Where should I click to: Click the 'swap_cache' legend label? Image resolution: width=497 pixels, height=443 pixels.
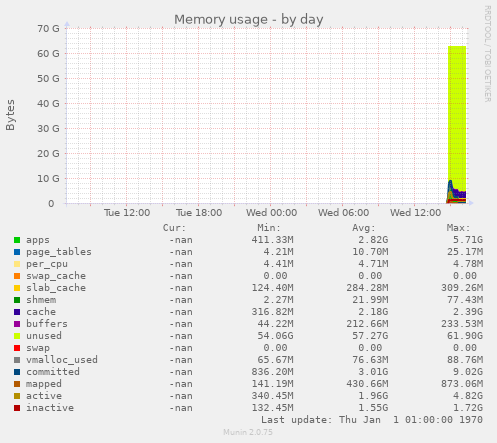(56, 276)
